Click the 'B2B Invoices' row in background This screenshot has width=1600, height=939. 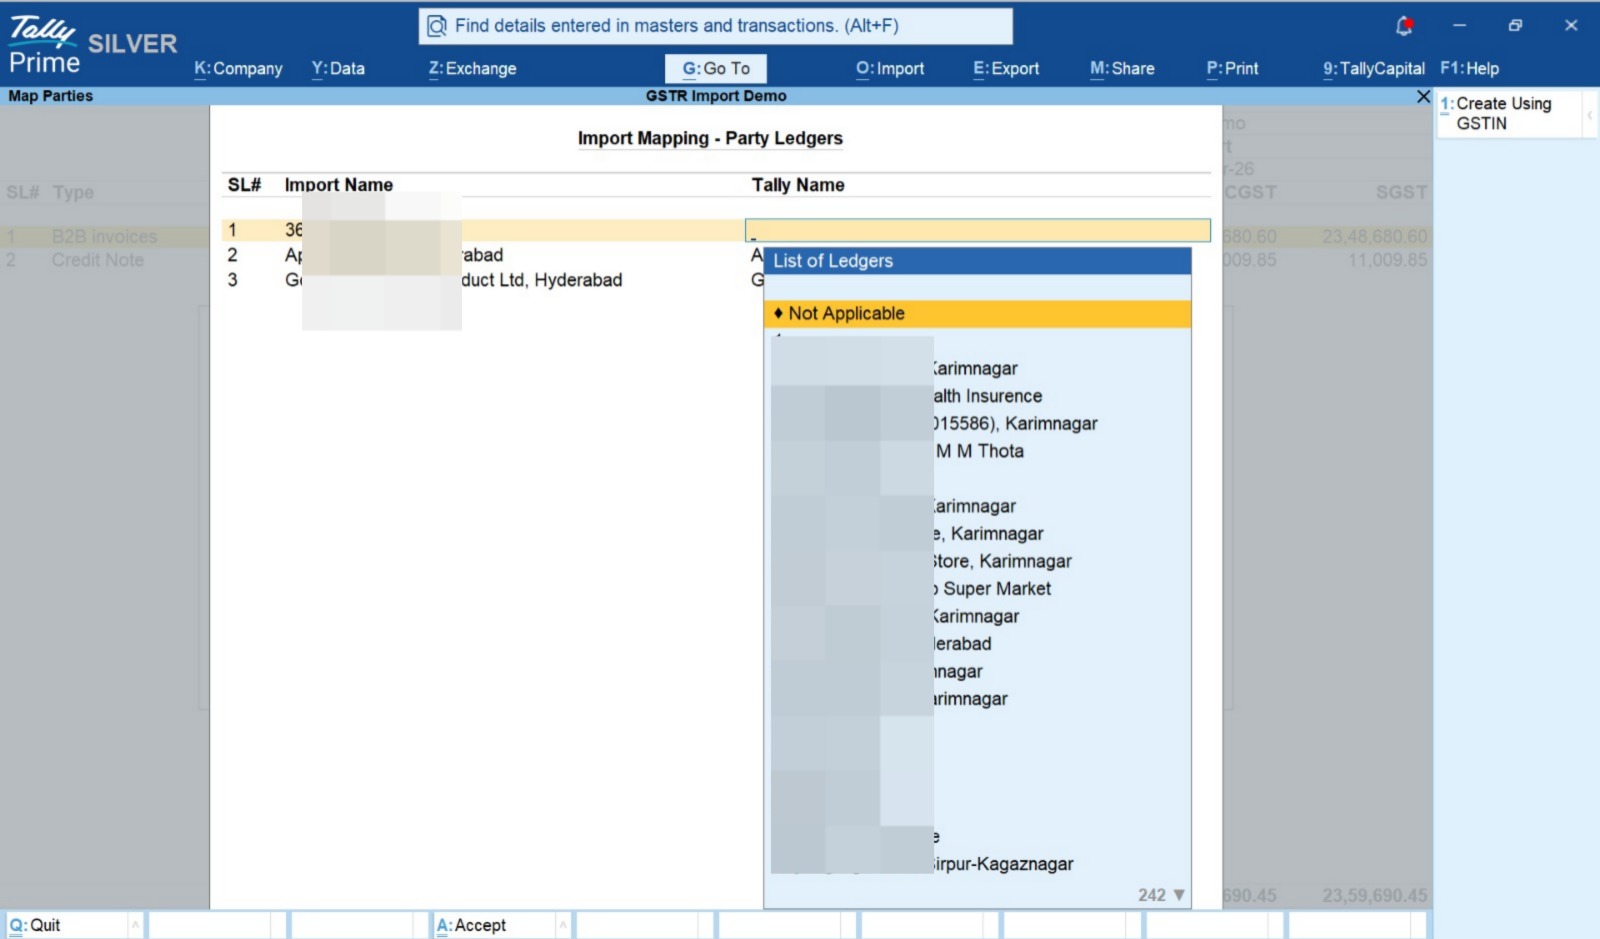coord(105,236)
